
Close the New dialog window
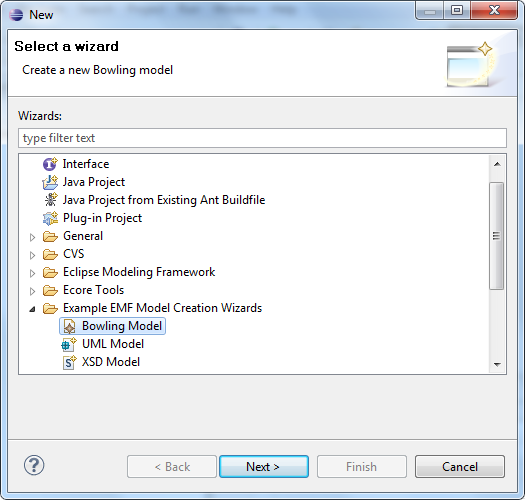494,10
